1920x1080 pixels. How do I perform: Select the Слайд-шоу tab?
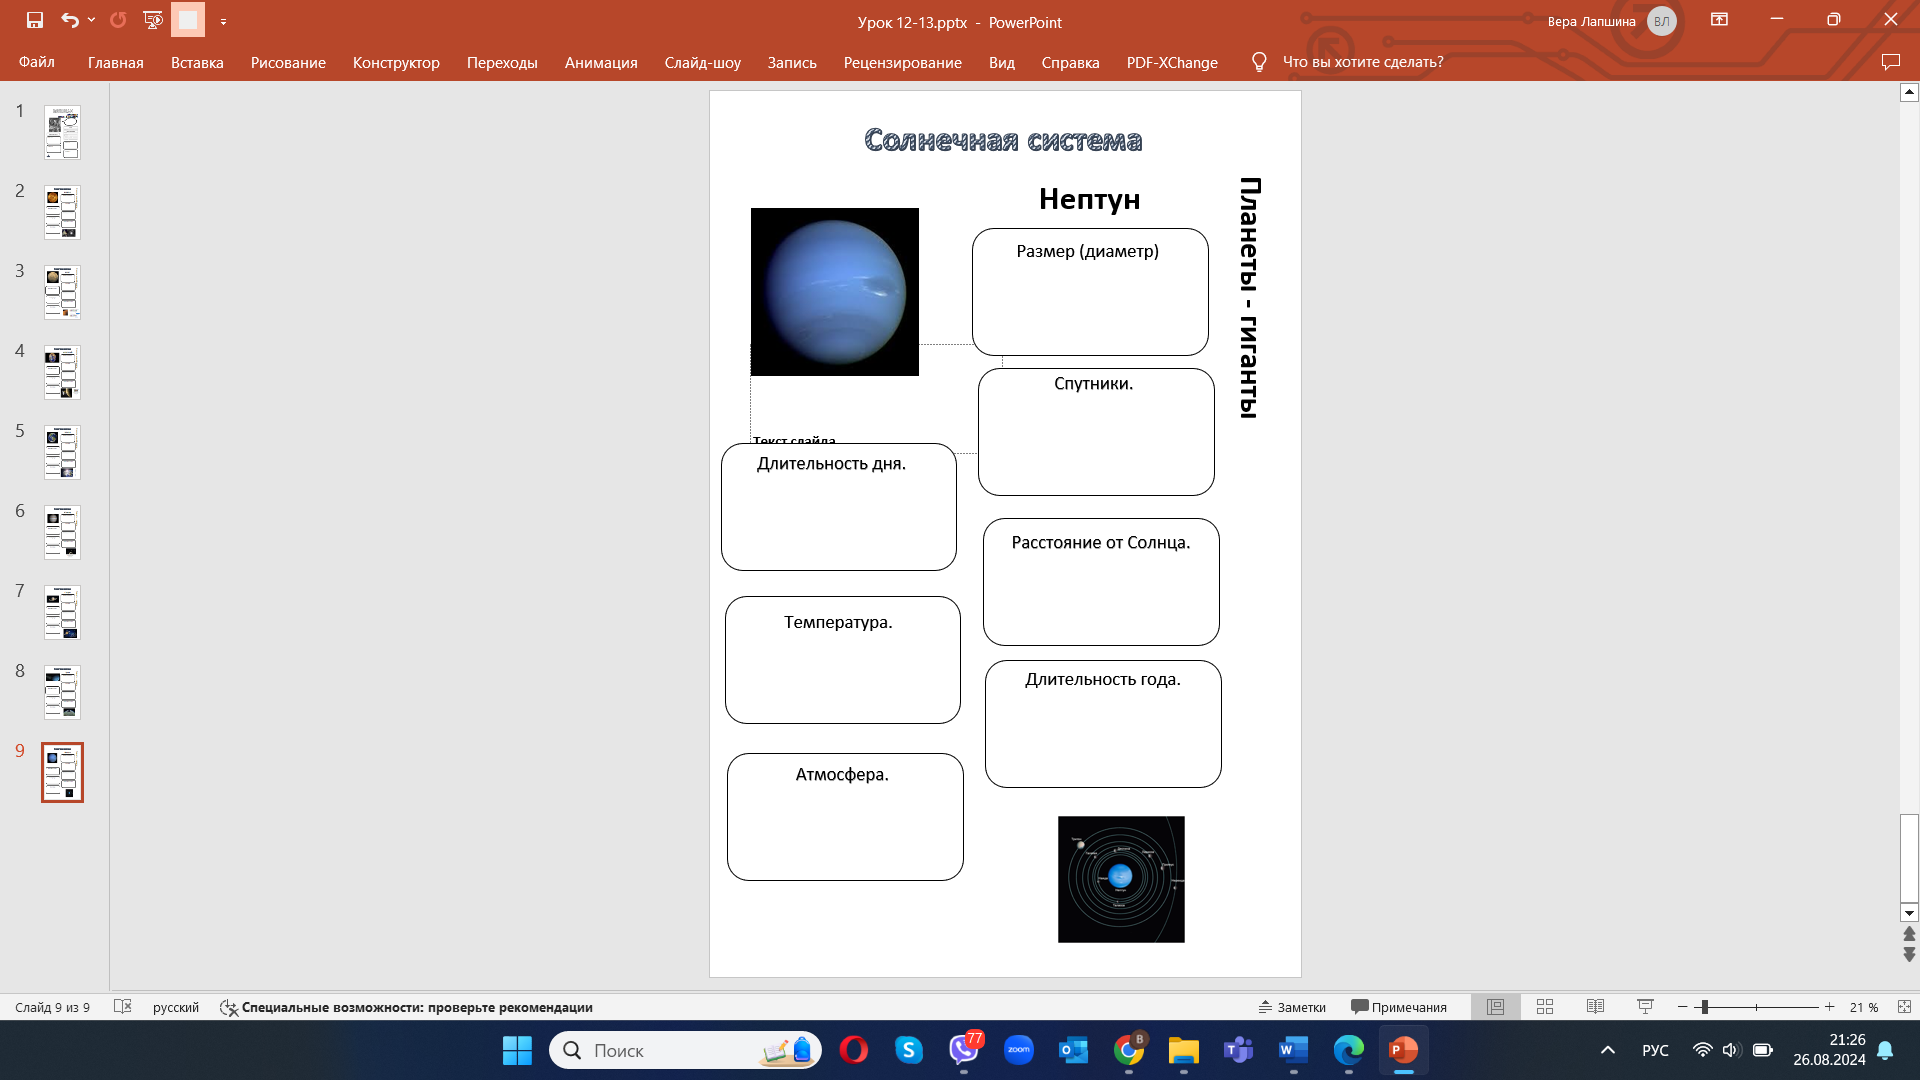(703, 62)
